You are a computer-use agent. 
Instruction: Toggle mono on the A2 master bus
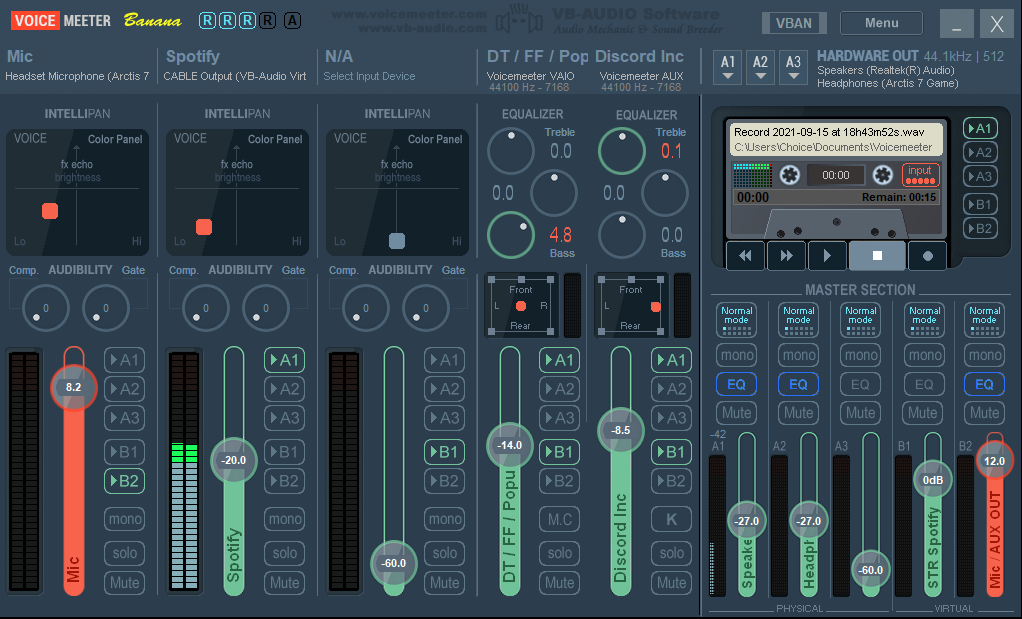pos(798,355)
